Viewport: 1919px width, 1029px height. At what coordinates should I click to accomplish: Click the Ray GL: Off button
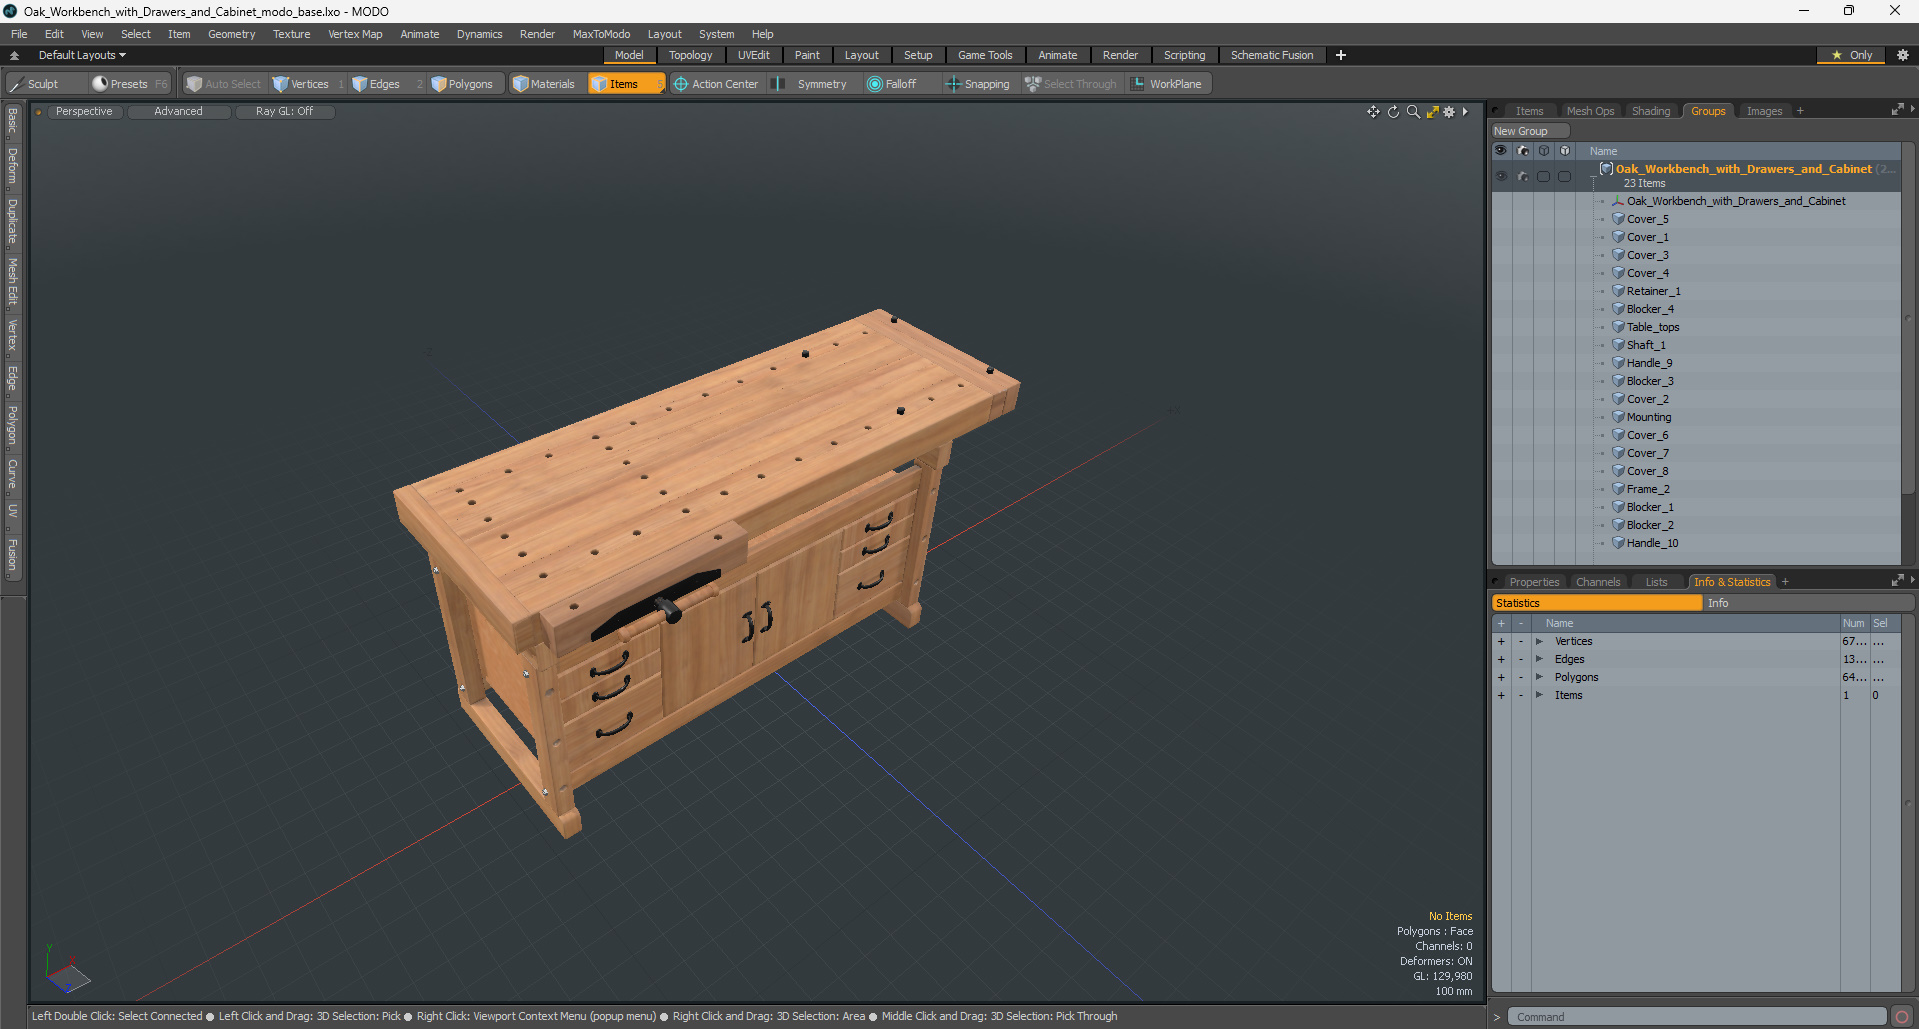tap(284, 112)
